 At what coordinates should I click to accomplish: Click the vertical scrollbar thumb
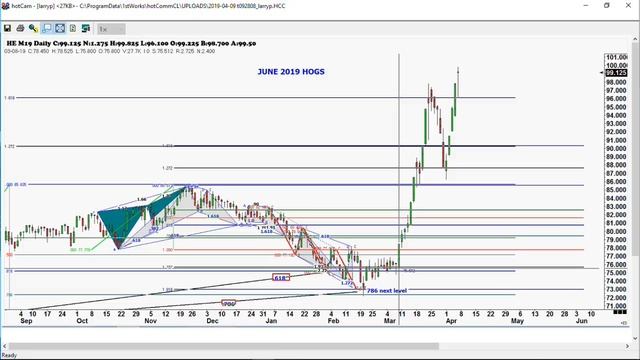click(x=636, y=150)
